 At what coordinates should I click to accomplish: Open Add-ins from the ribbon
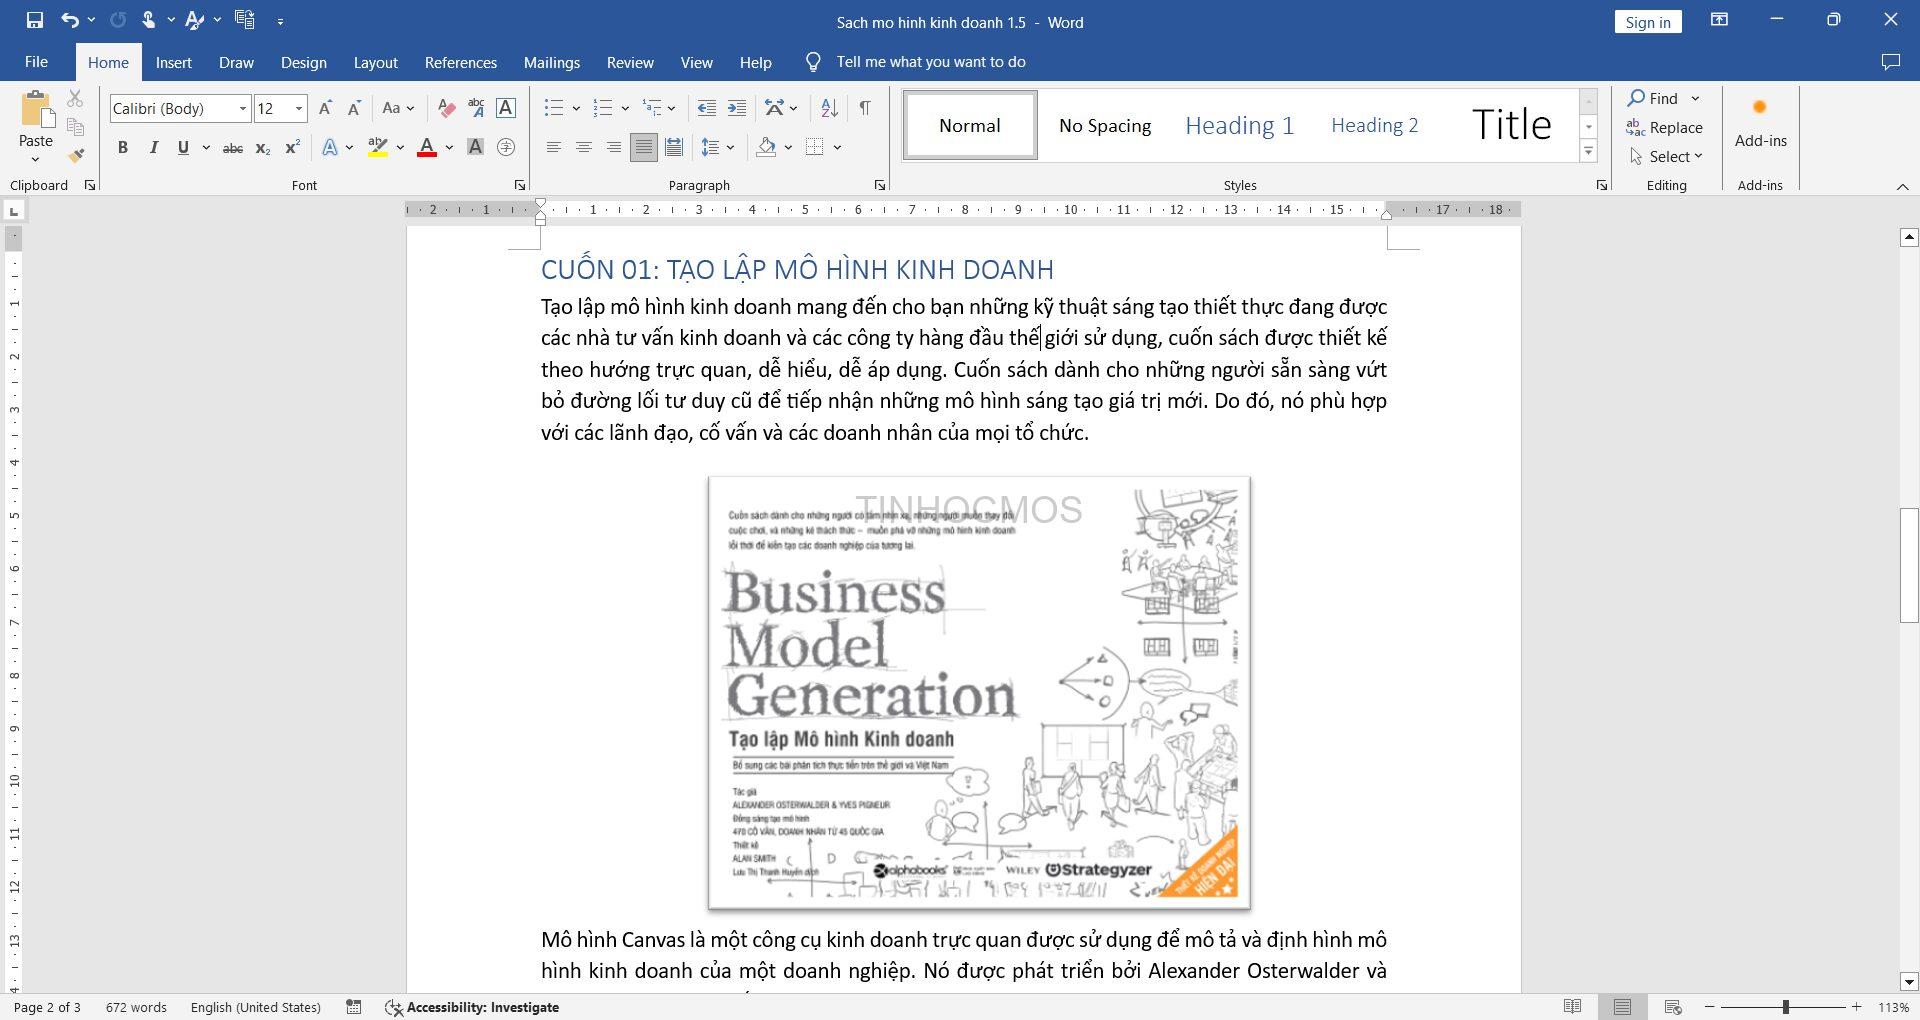pos(1760,123)
